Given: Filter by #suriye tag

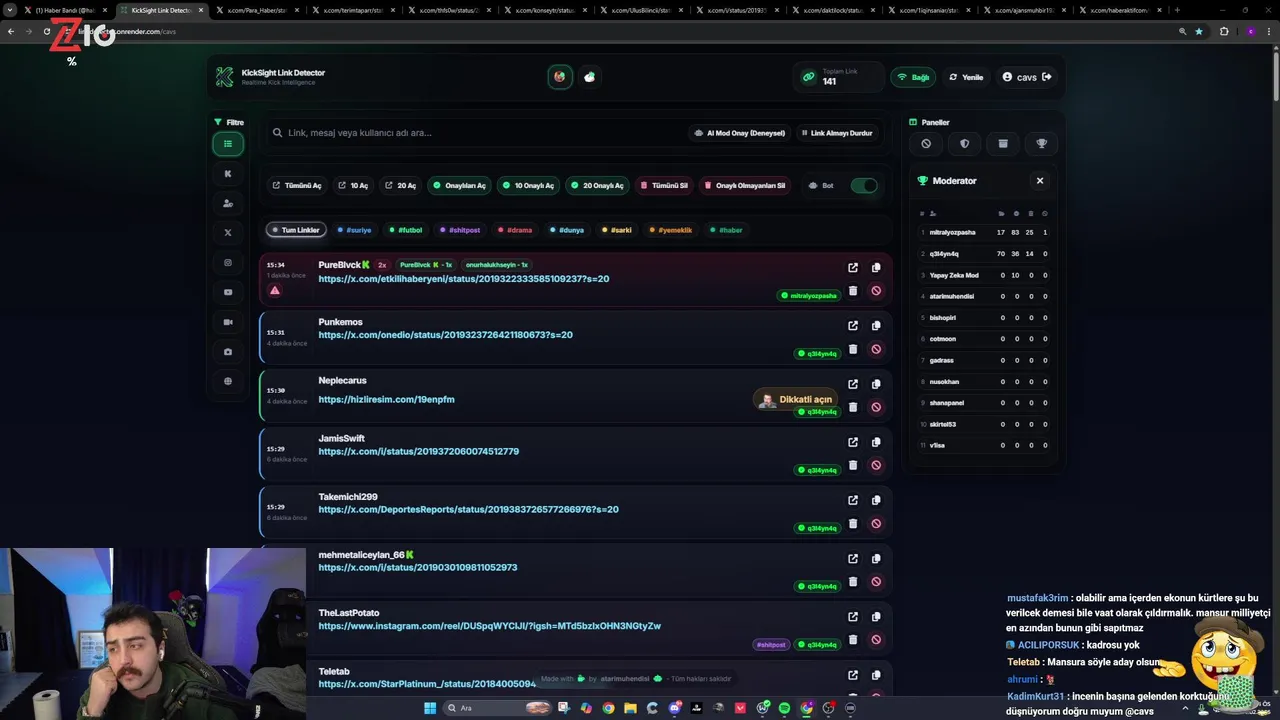Looking at the screenshot, I should 355,230.
